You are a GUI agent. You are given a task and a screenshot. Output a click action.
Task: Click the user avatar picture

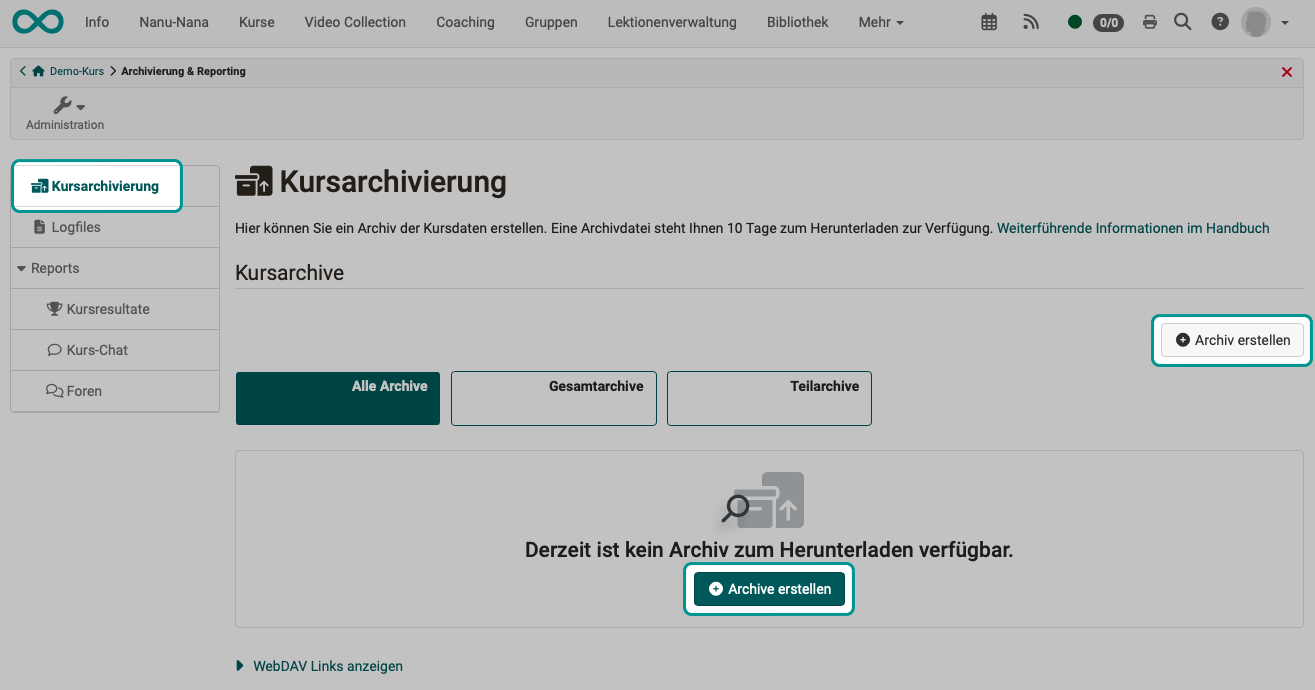(x=1256, y=22)
